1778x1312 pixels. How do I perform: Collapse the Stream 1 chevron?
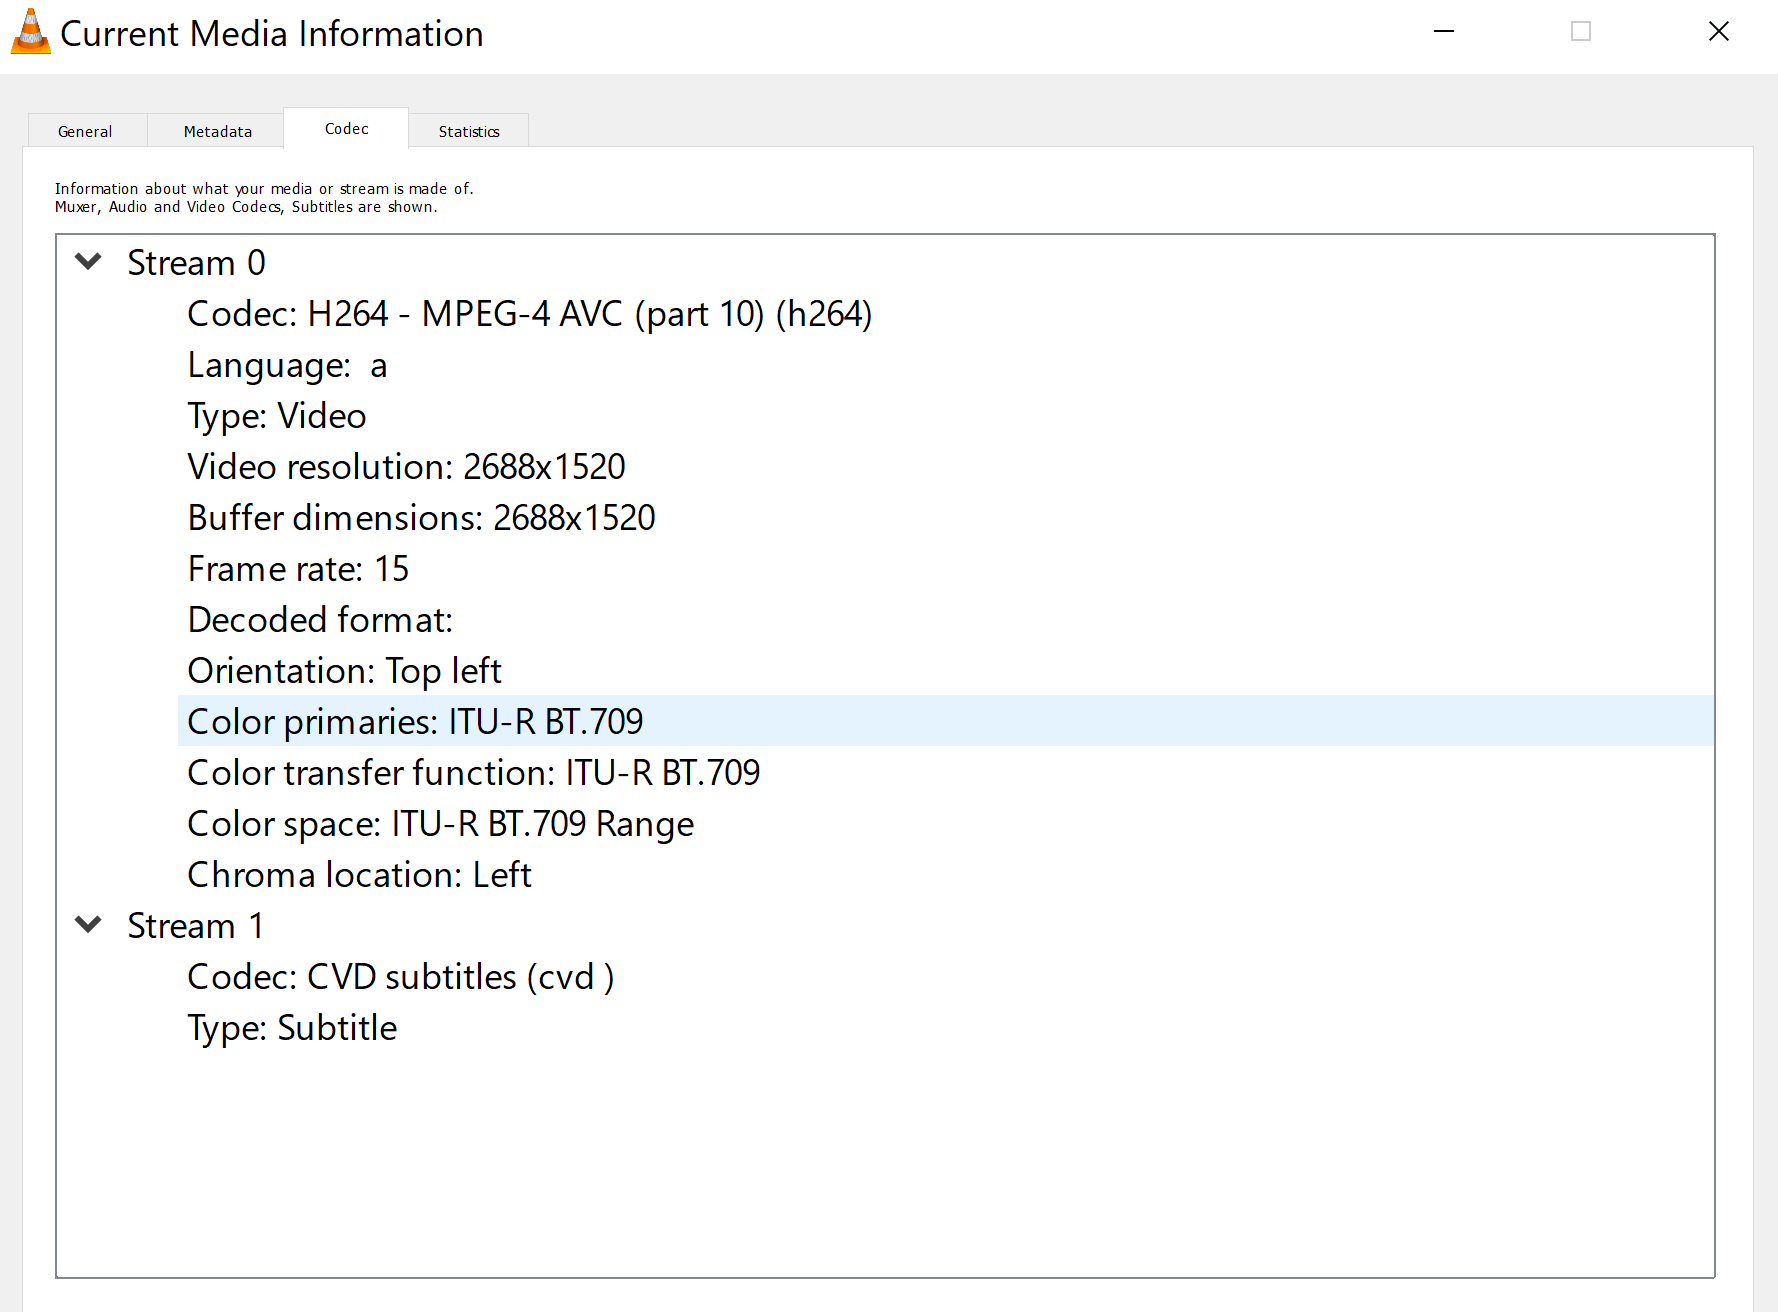pos(89,925)
